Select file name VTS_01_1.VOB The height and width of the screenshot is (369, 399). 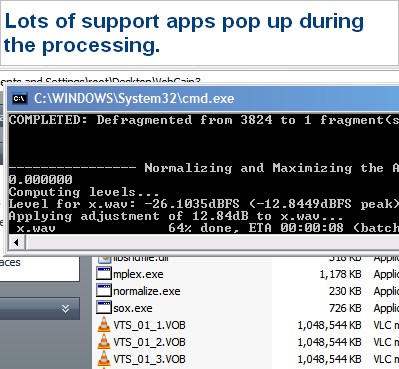coord(149,325)
